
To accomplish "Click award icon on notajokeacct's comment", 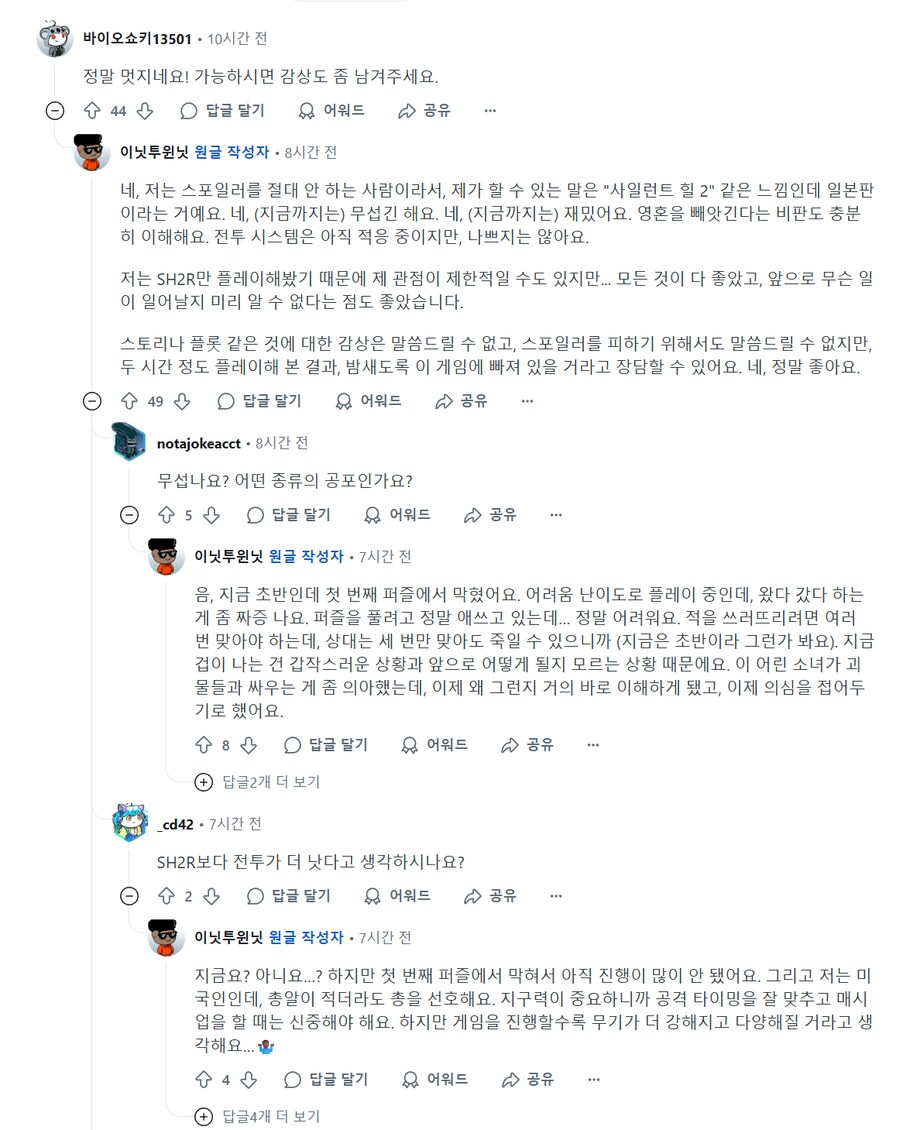I will point(373,515).
